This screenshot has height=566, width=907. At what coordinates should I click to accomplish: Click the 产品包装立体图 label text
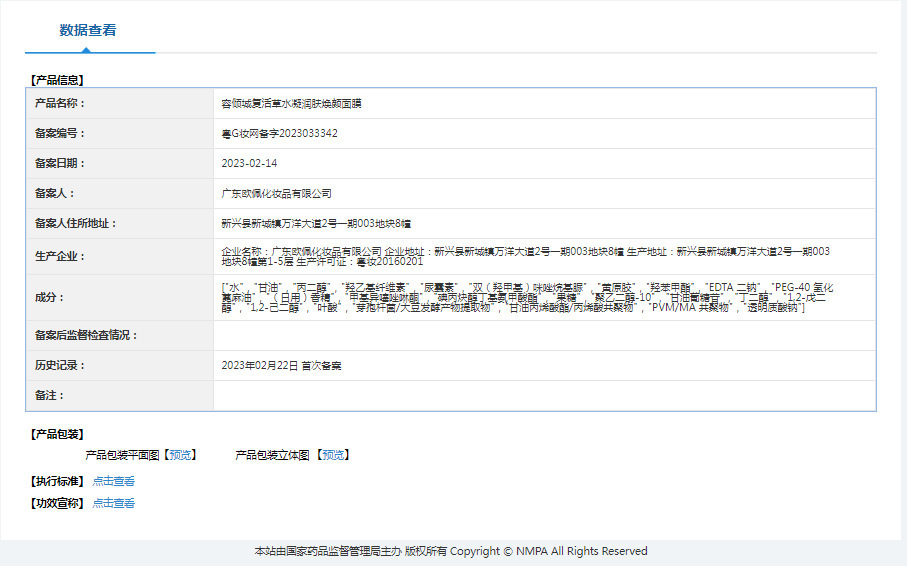pos(272,455)
